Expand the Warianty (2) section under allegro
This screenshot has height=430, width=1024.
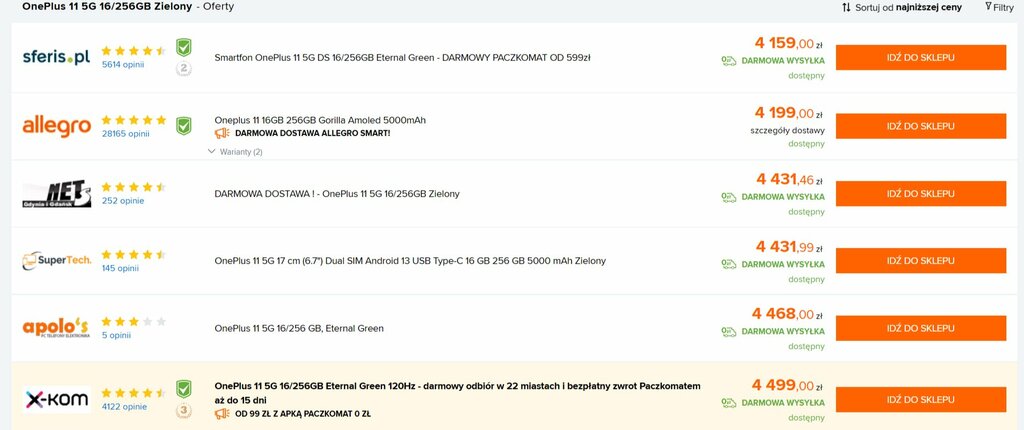click(235, 152)
